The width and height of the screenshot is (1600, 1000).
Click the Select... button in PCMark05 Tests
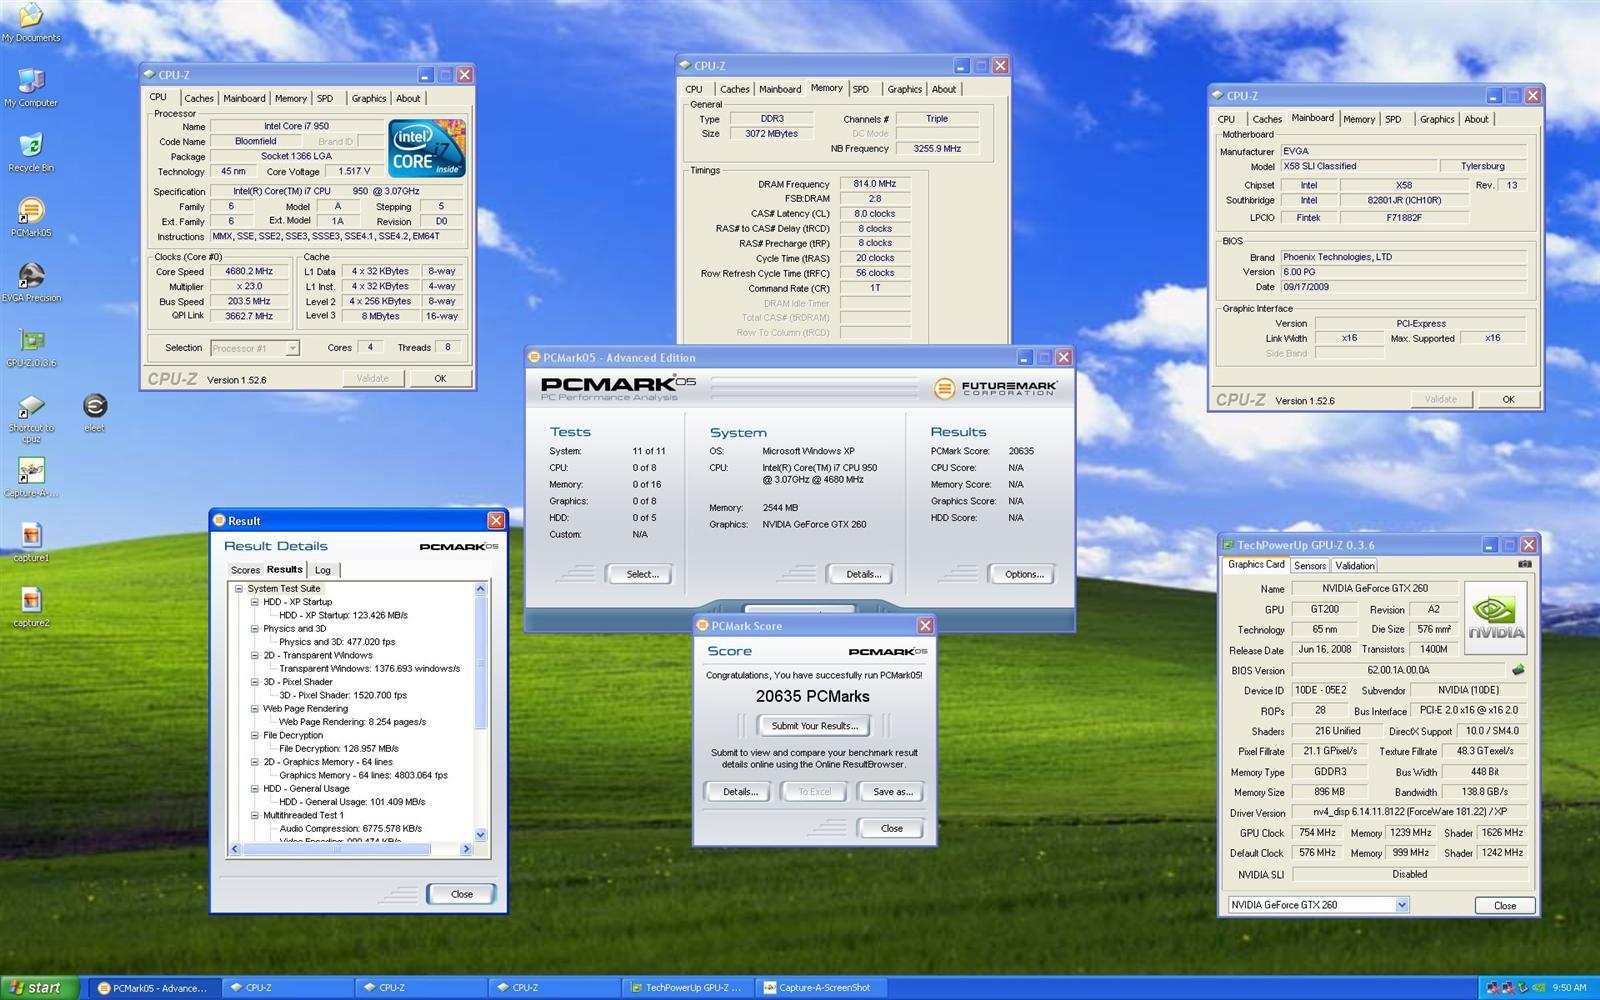(x=642, y=574)
